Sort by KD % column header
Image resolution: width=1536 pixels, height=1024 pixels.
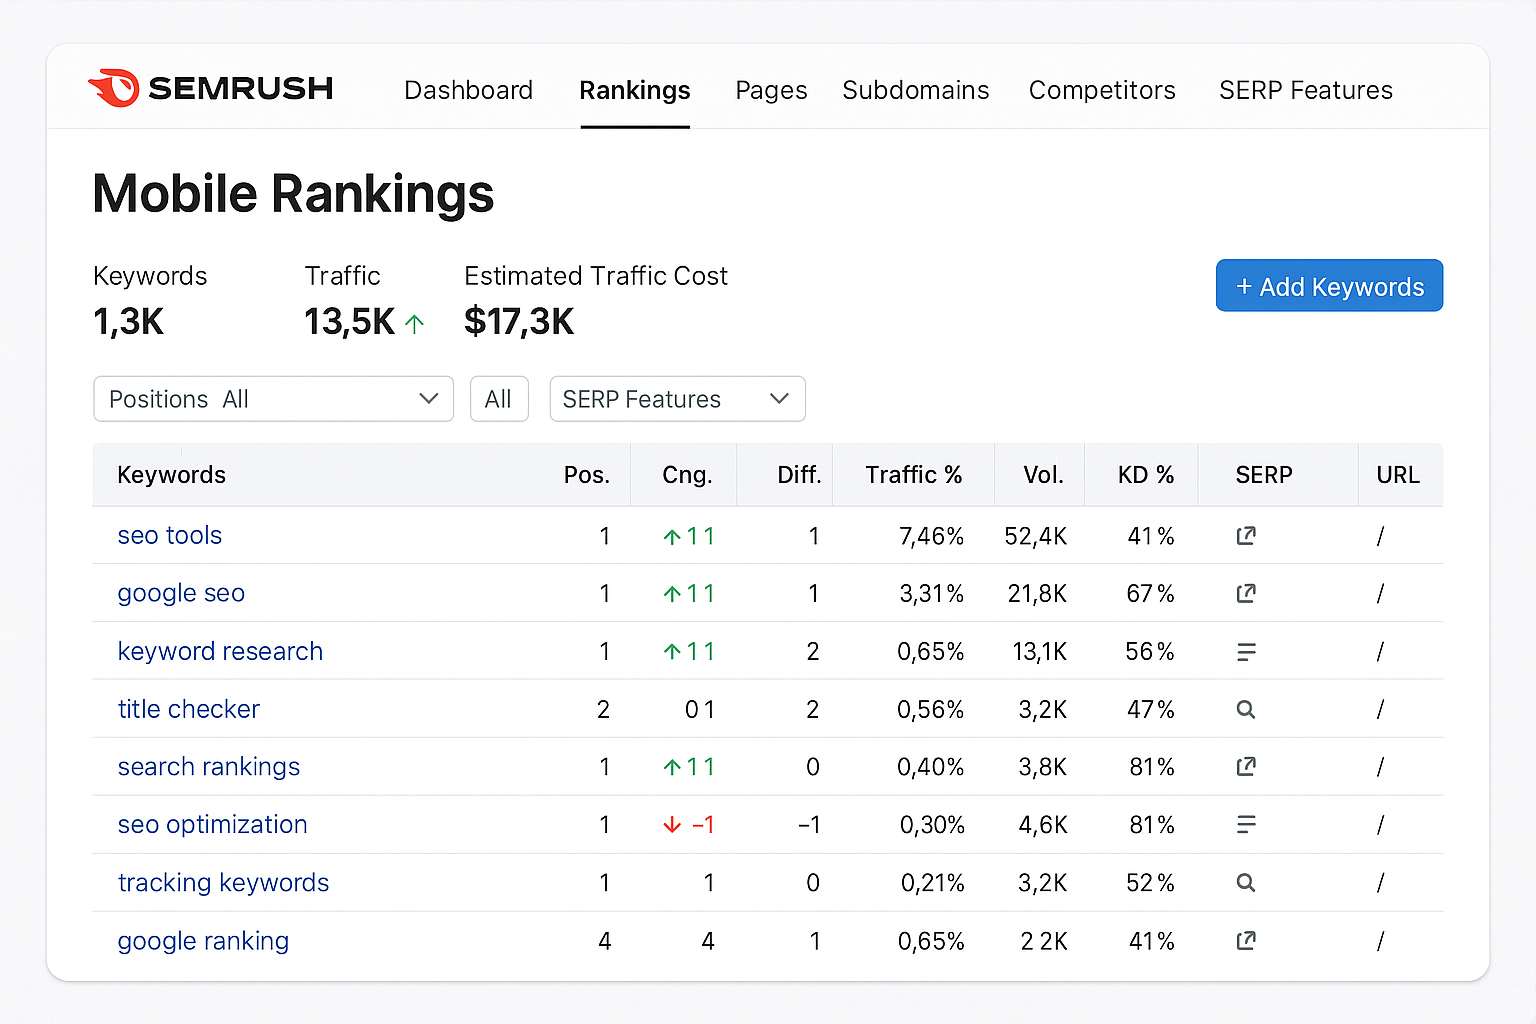(x=1146, y=475)
